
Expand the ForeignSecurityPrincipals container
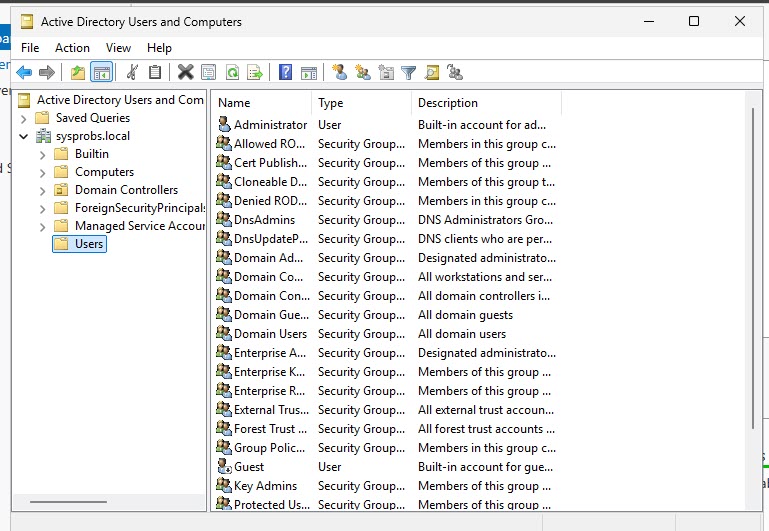pos(43,209)
